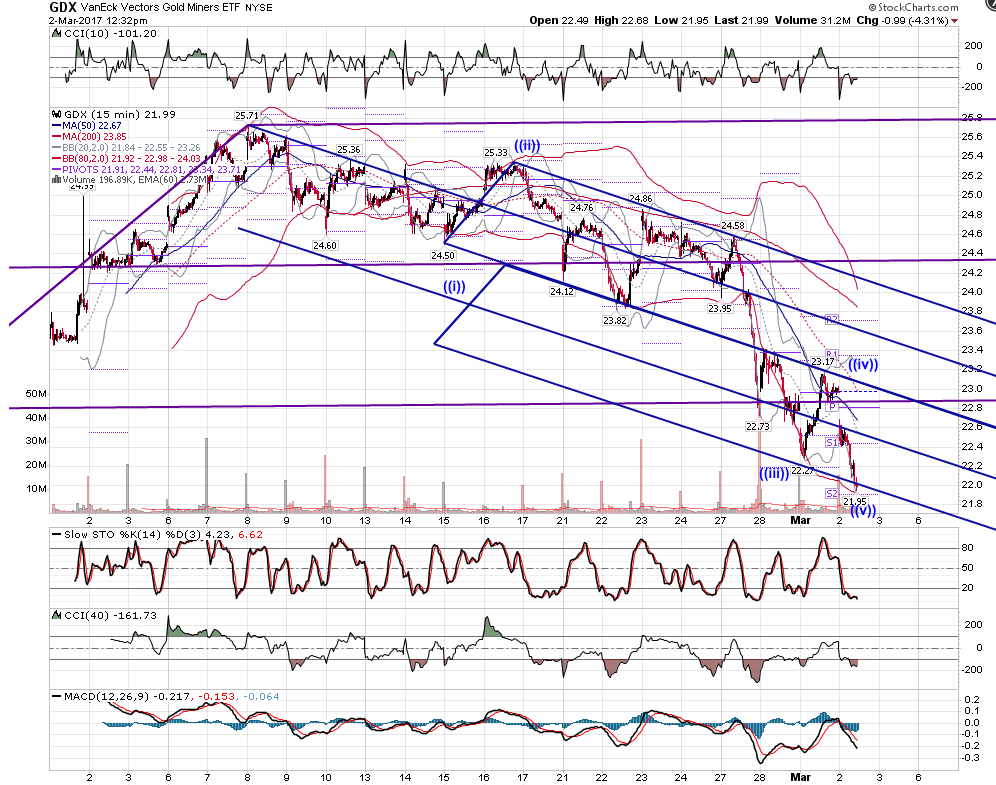Click the 24.50 low price label
Image resolution: width=996 pixels, height=785 pixels.
point(443,255)
